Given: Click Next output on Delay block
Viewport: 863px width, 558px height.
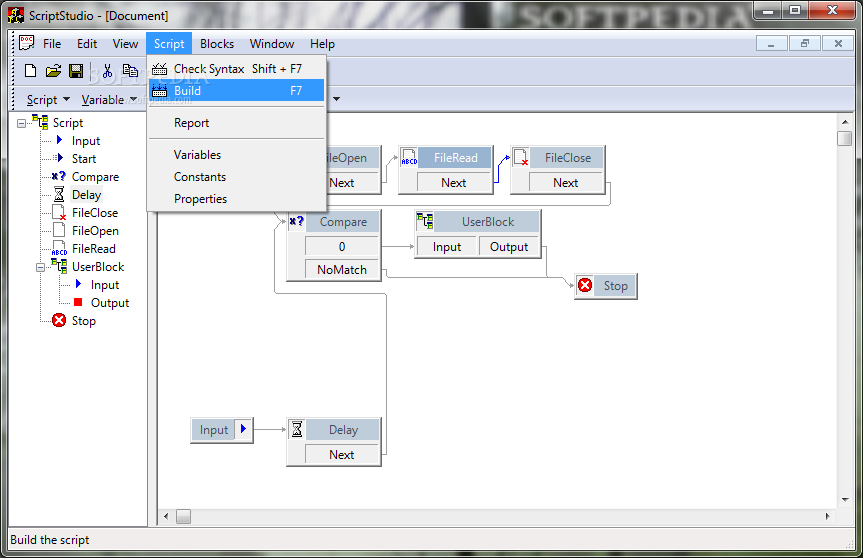Looking at the screenshot, I should [x=342, y=454].
